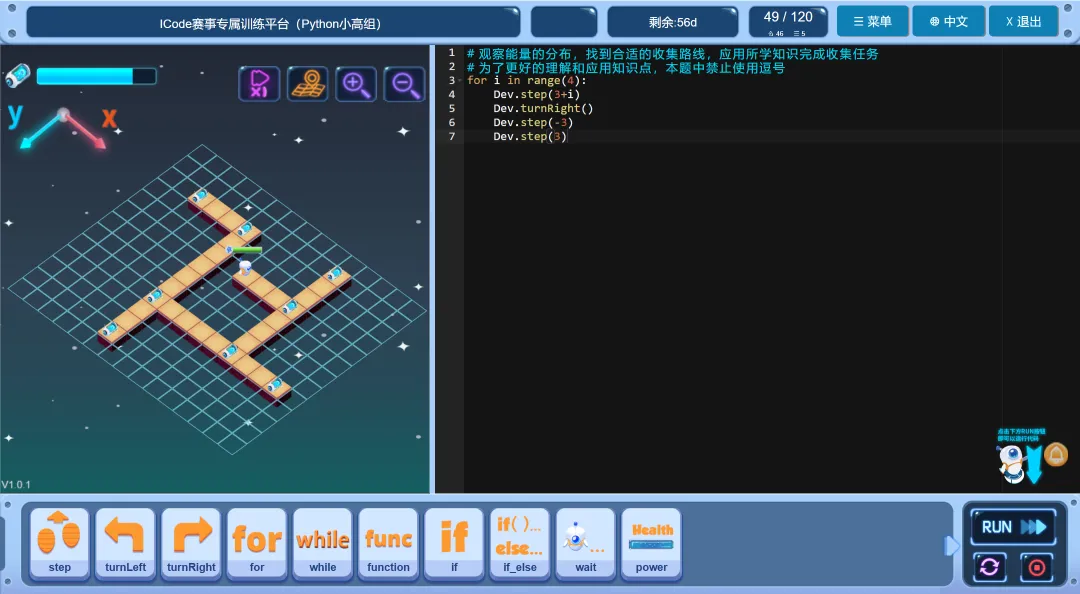Image resolution: width=1080 pixels, height=594 pixels.
Task: Insert the if_else block
Action: click(520, 544)
